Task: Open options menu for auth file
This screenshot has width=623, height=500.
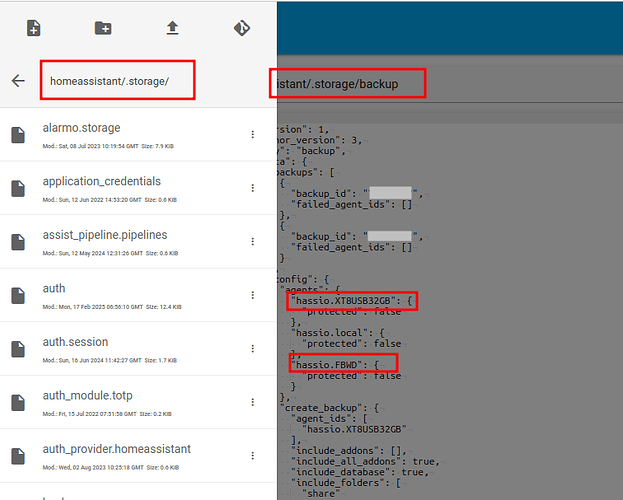Action: click(253, 295)
